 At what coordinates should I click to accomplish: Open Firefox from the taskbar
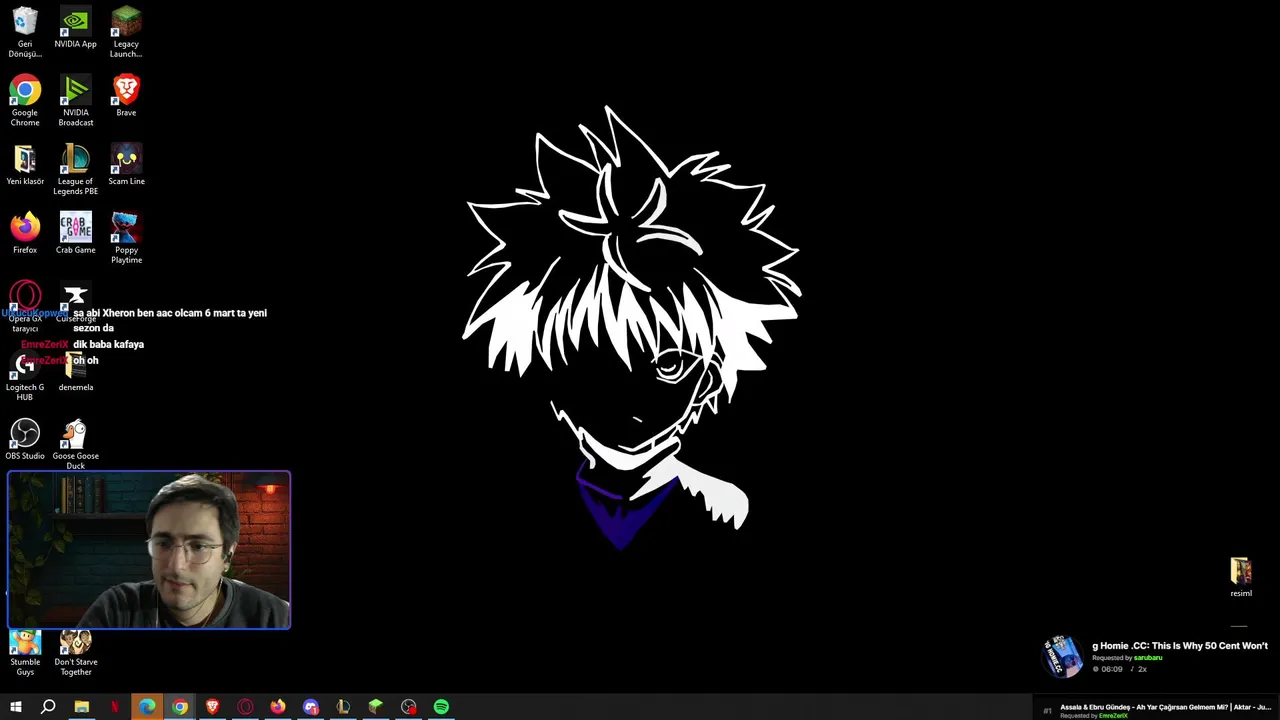click(x=278, y=707)
